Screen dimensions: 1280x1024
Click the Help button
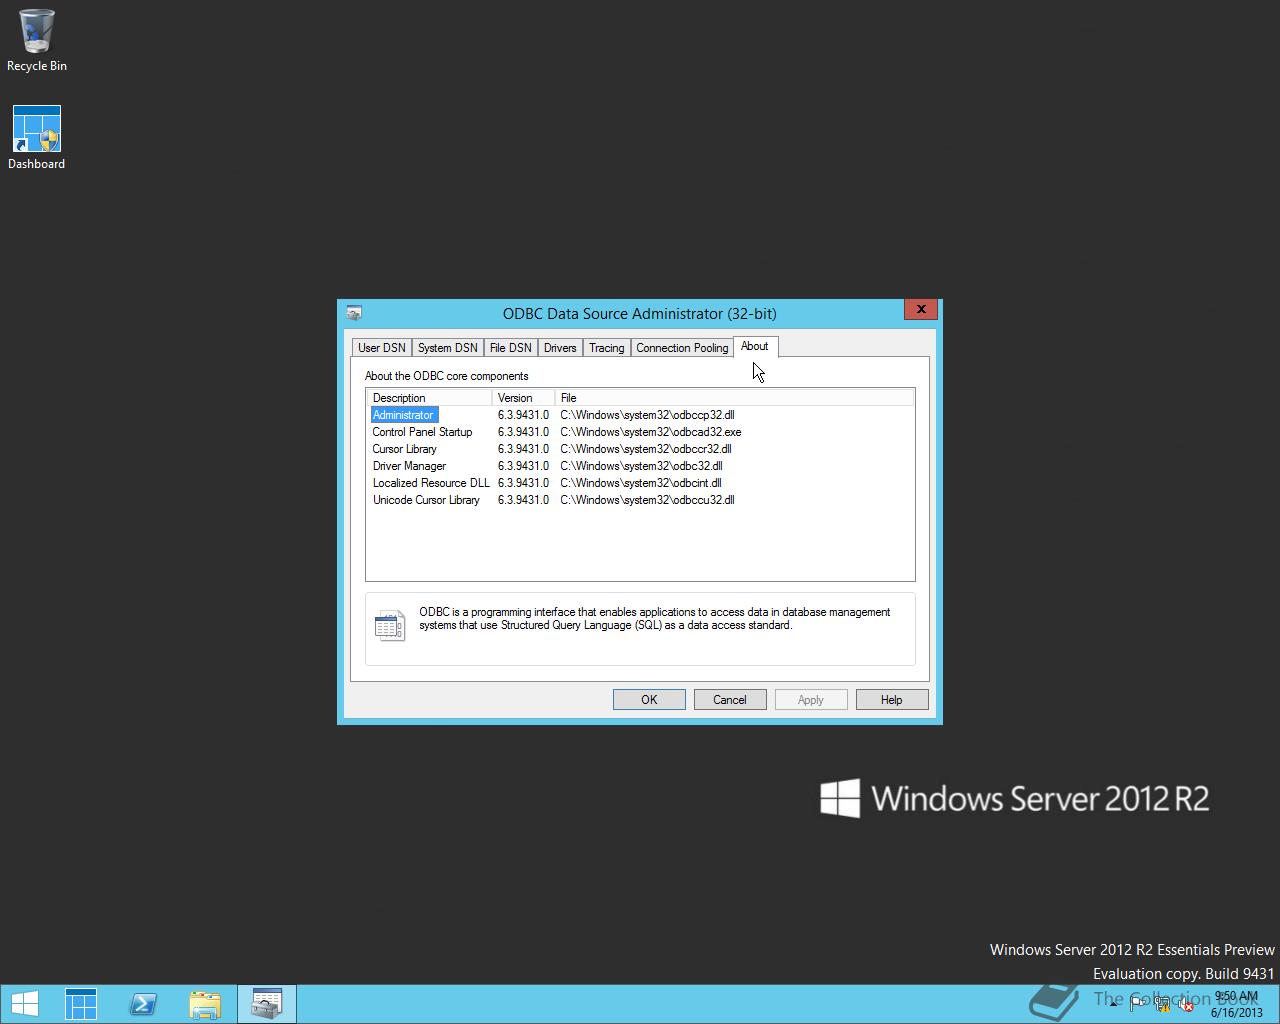(x=892, y=700)
